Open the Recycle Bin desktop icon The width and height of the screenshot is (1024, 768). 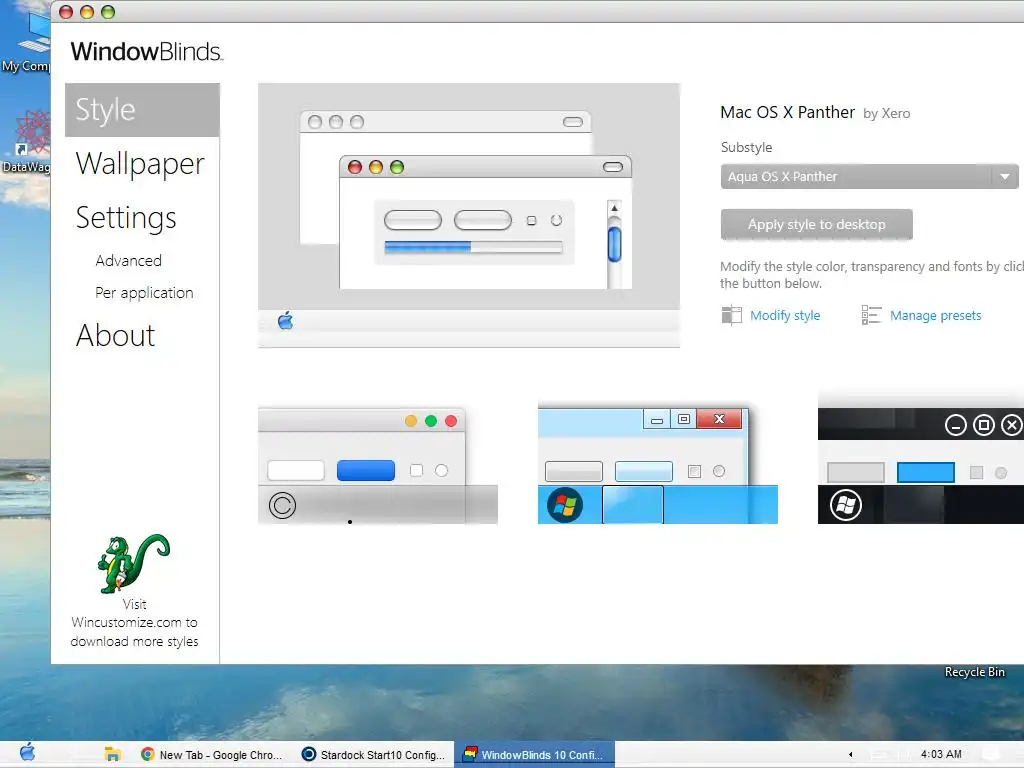(x=974, y=672)
